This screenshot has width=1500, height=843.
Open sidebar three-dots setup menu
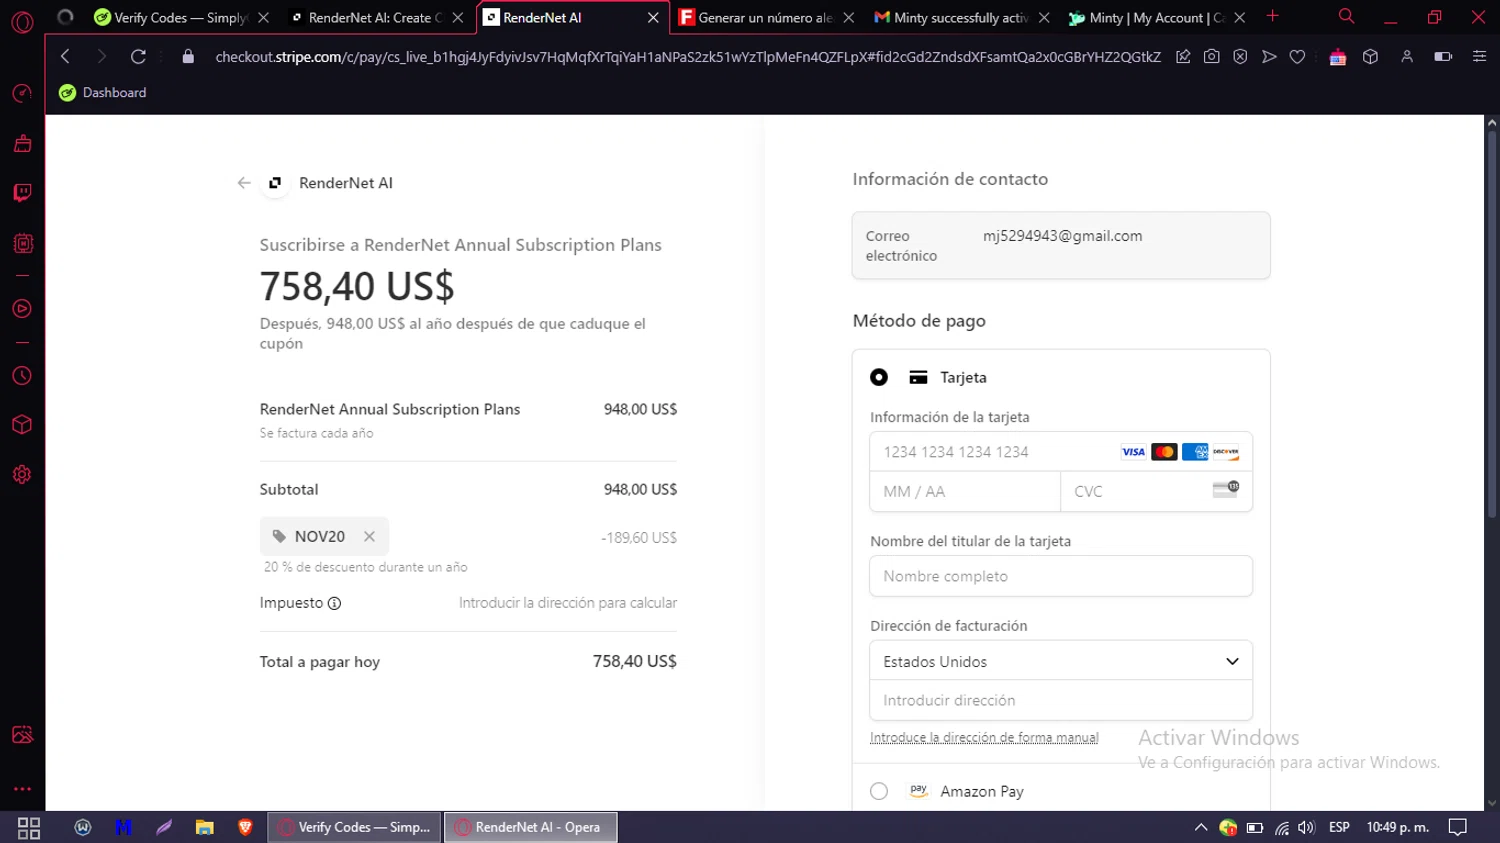pyautogui.click(x=22, y=789)
